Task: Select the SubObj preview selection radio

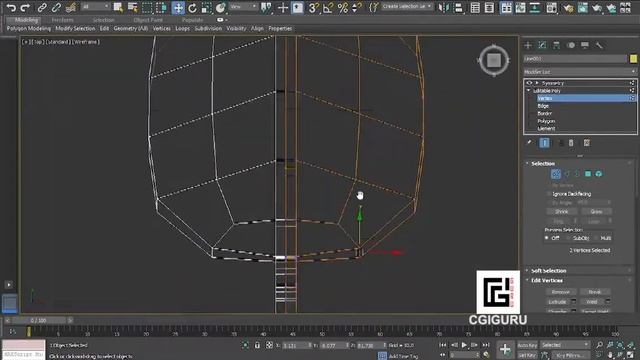Action: [x=569, y=238]
